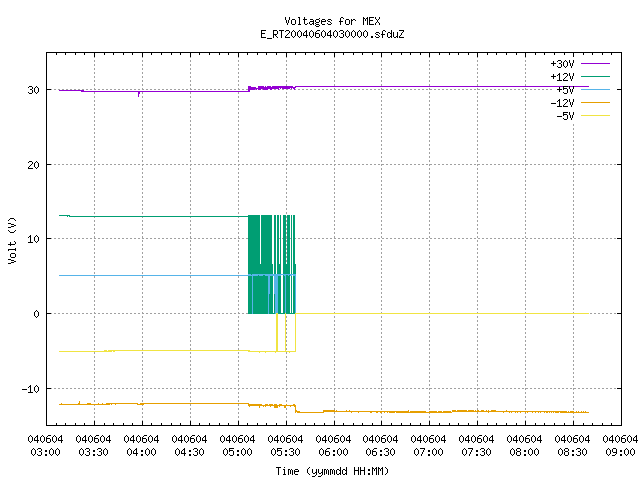Click the blue +5V legend line sample

[595, 89]
